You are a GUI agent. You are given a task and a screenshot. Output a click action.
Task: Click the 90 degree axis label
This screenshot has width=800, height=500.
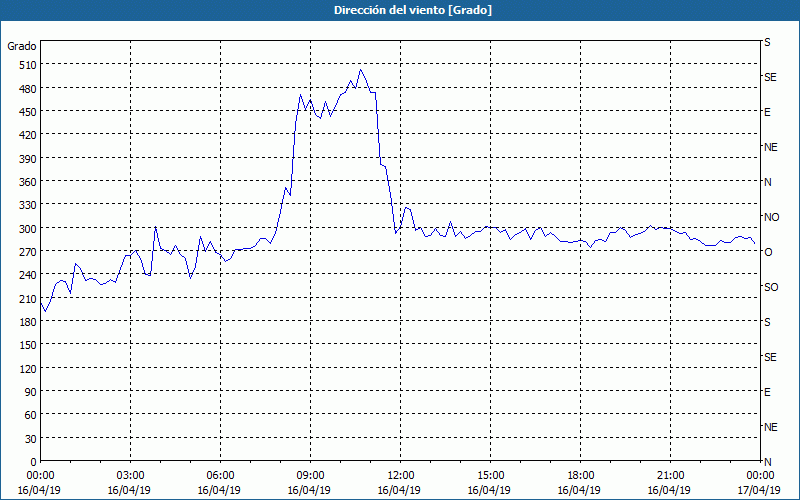pyautogui.click(x=31, y=391)
